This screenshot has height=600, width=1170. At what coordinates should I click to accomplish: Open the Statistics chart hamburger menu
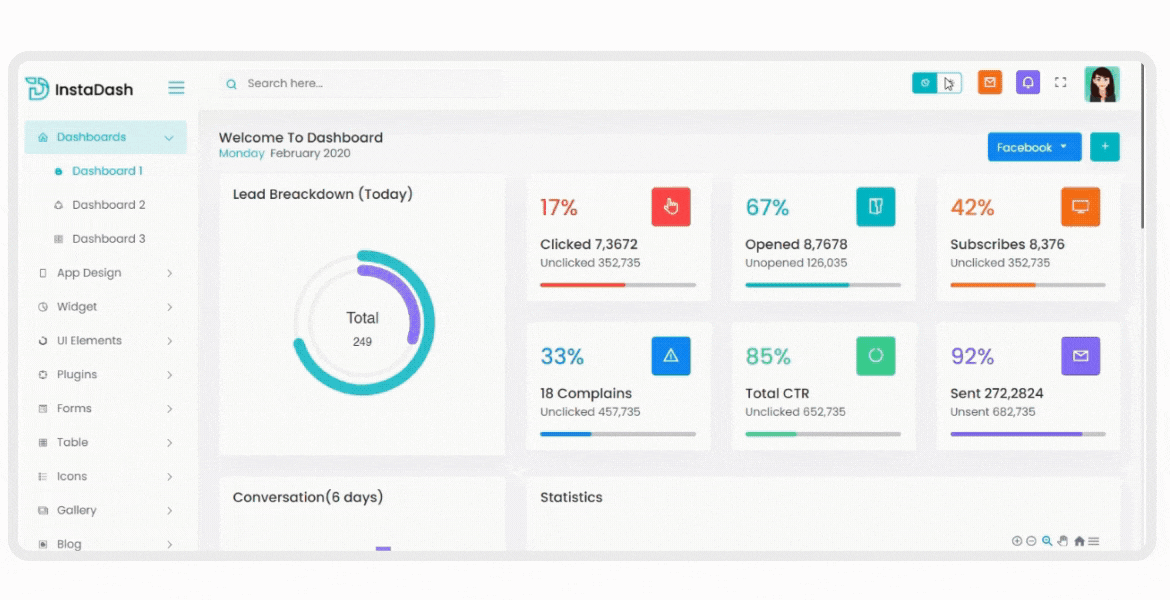(1094, 541)
